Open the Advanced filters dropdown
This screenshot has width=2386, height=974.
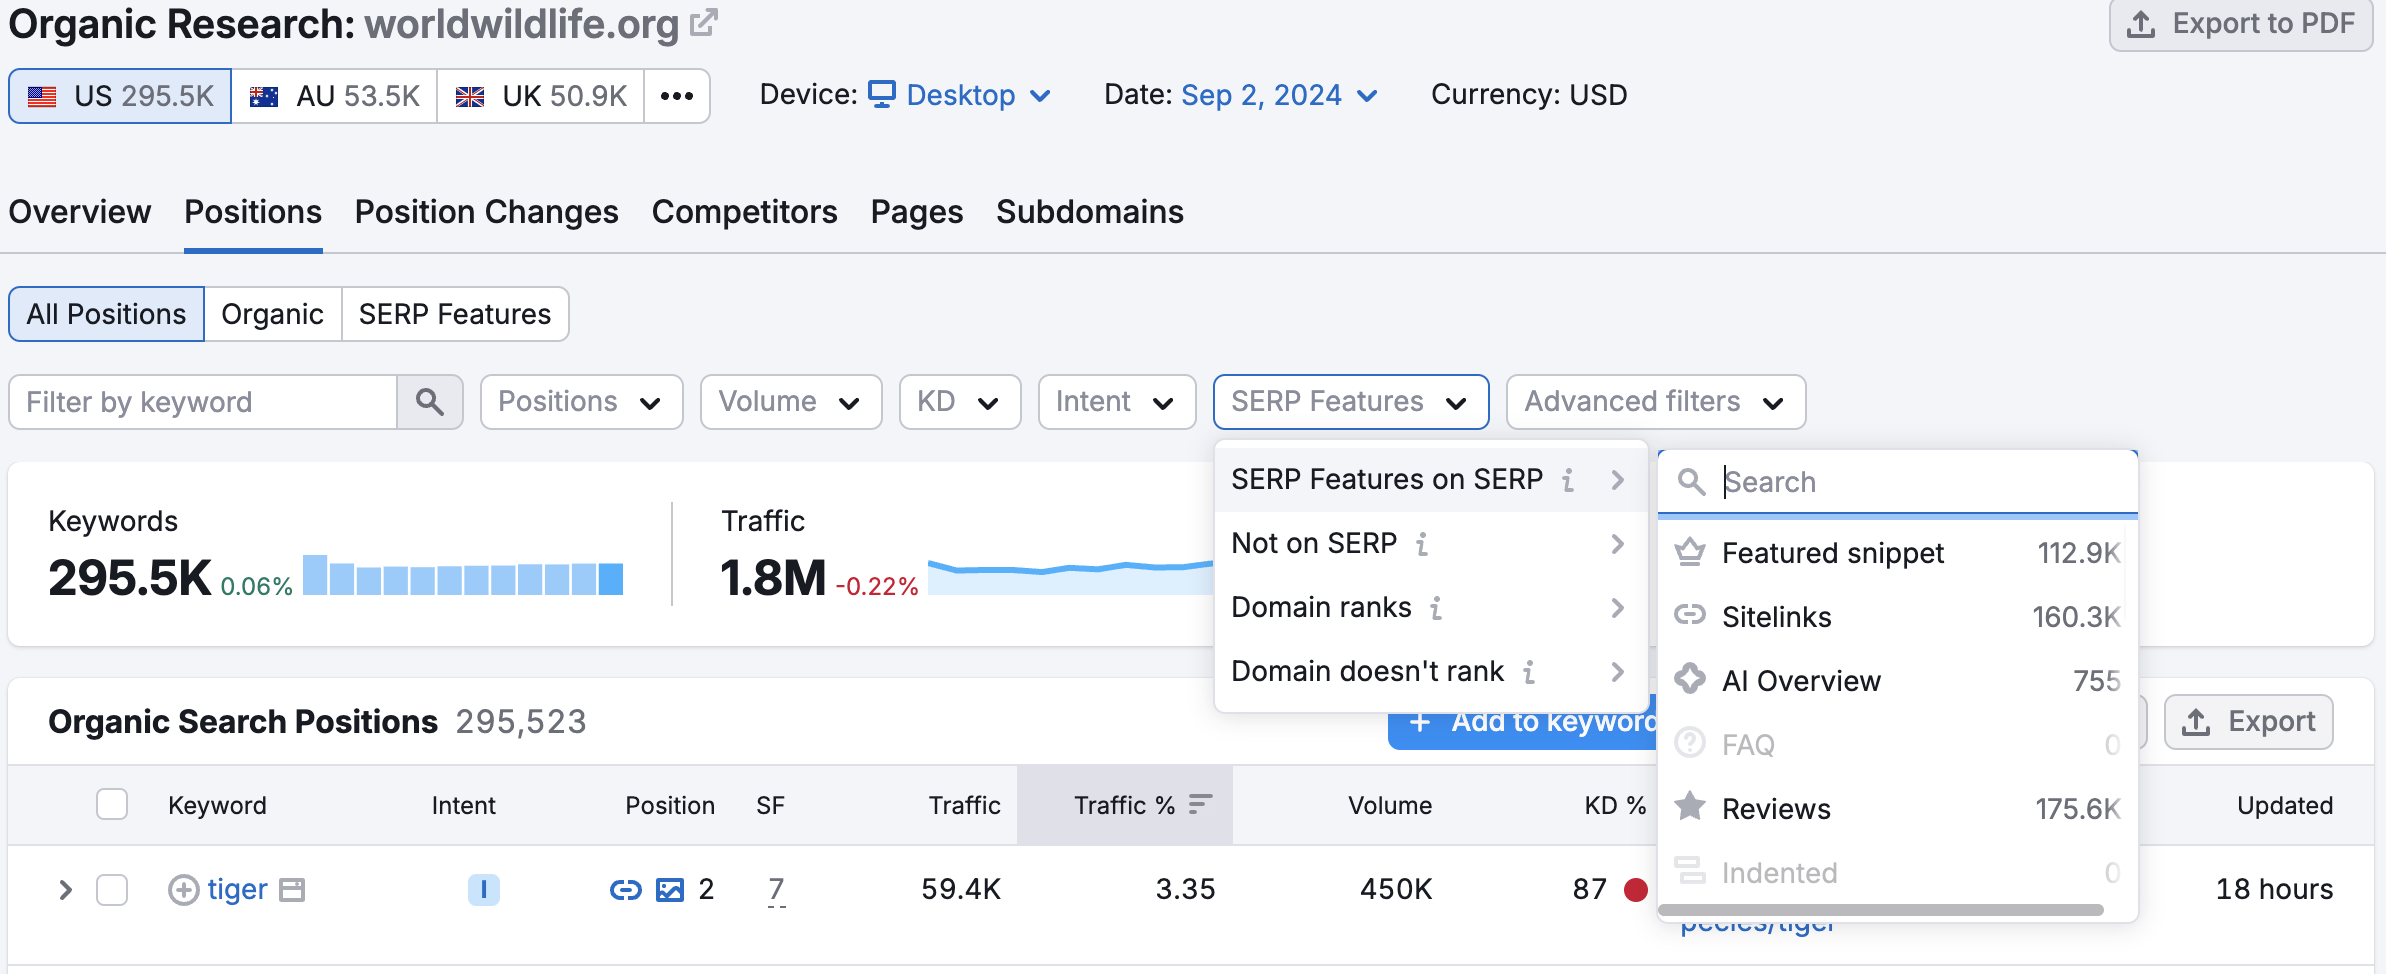click(1656, 402)
